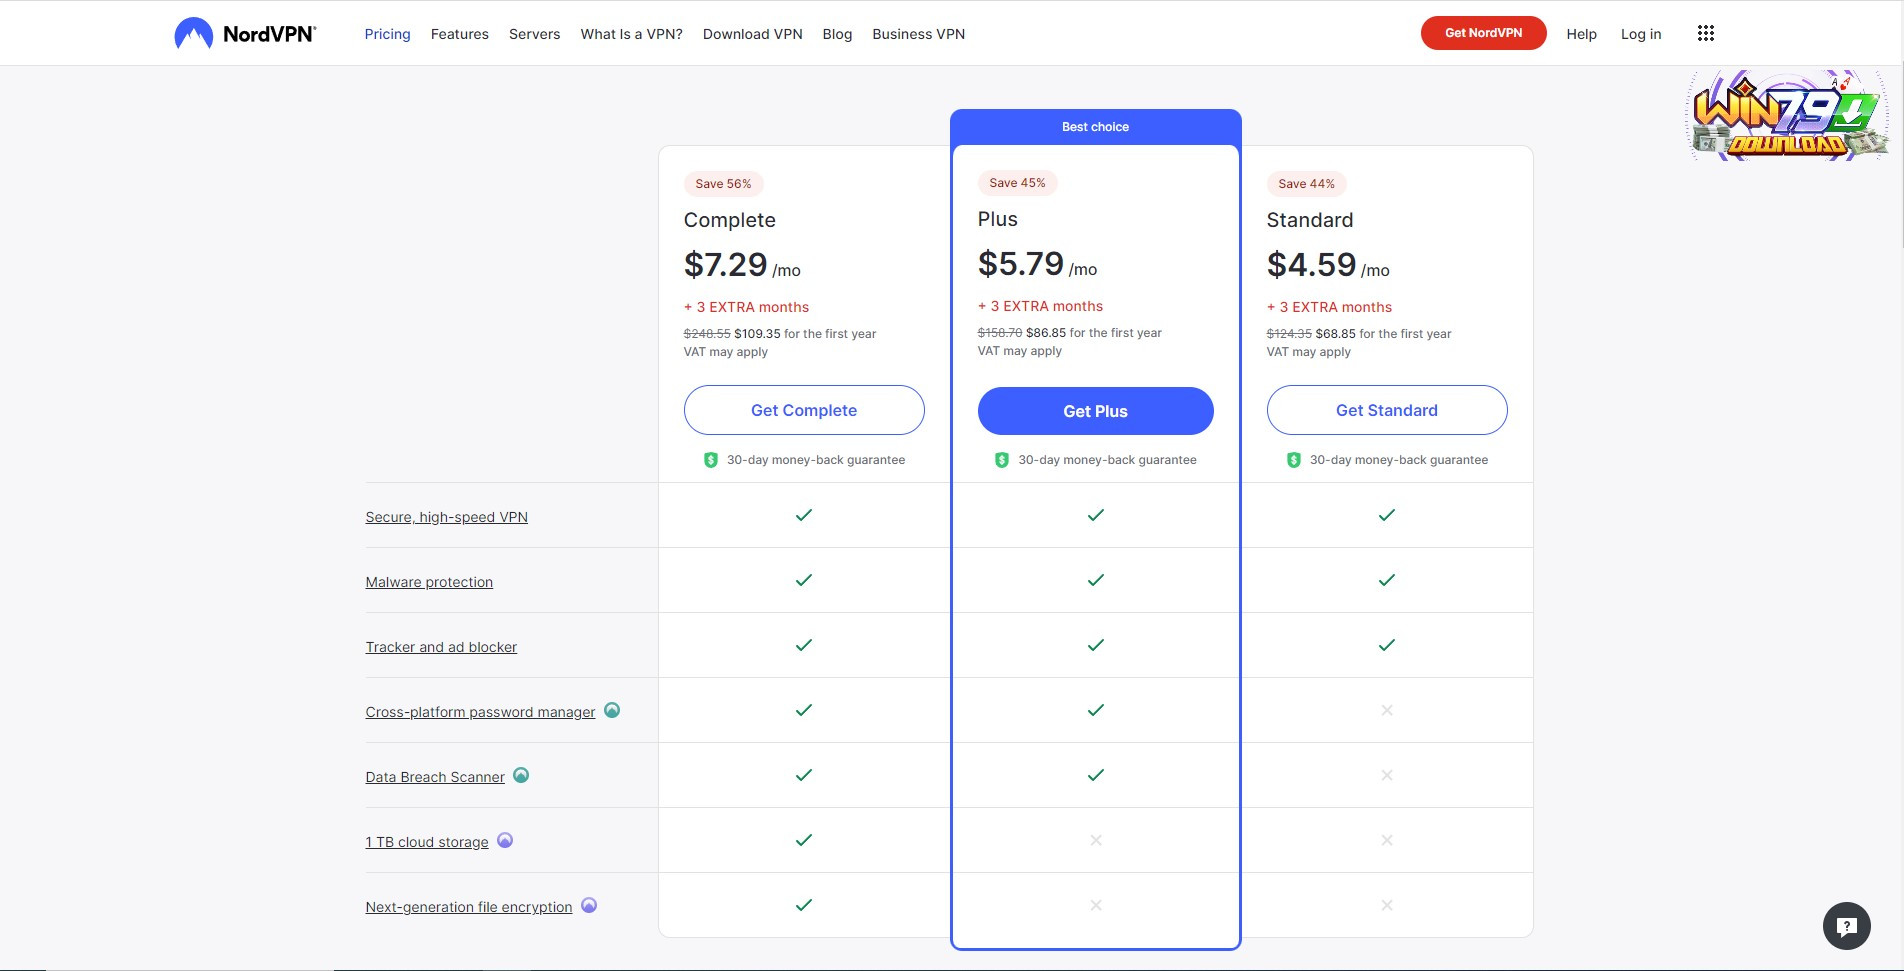The image size is (1904, 971).
Task: Click the NordPass icon beside password manager
Action: 612,710
